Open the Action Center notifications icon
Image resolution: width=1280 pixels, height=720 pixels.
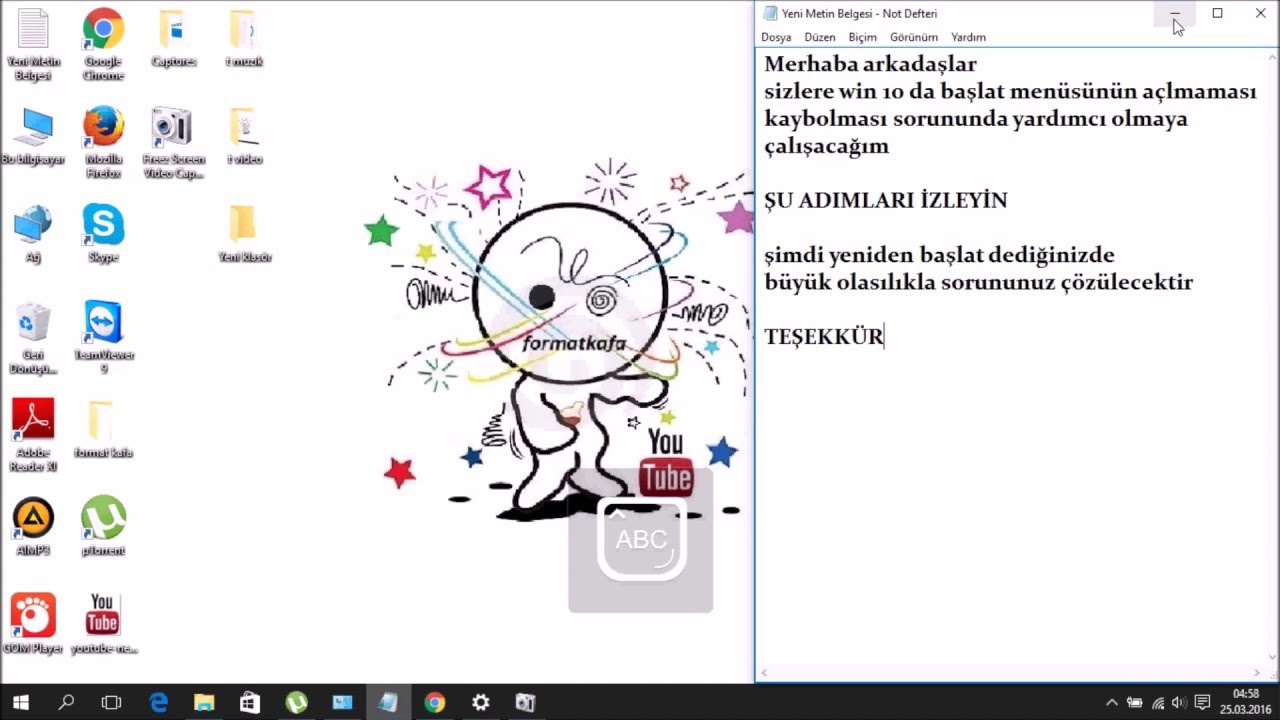point(1203,703)
